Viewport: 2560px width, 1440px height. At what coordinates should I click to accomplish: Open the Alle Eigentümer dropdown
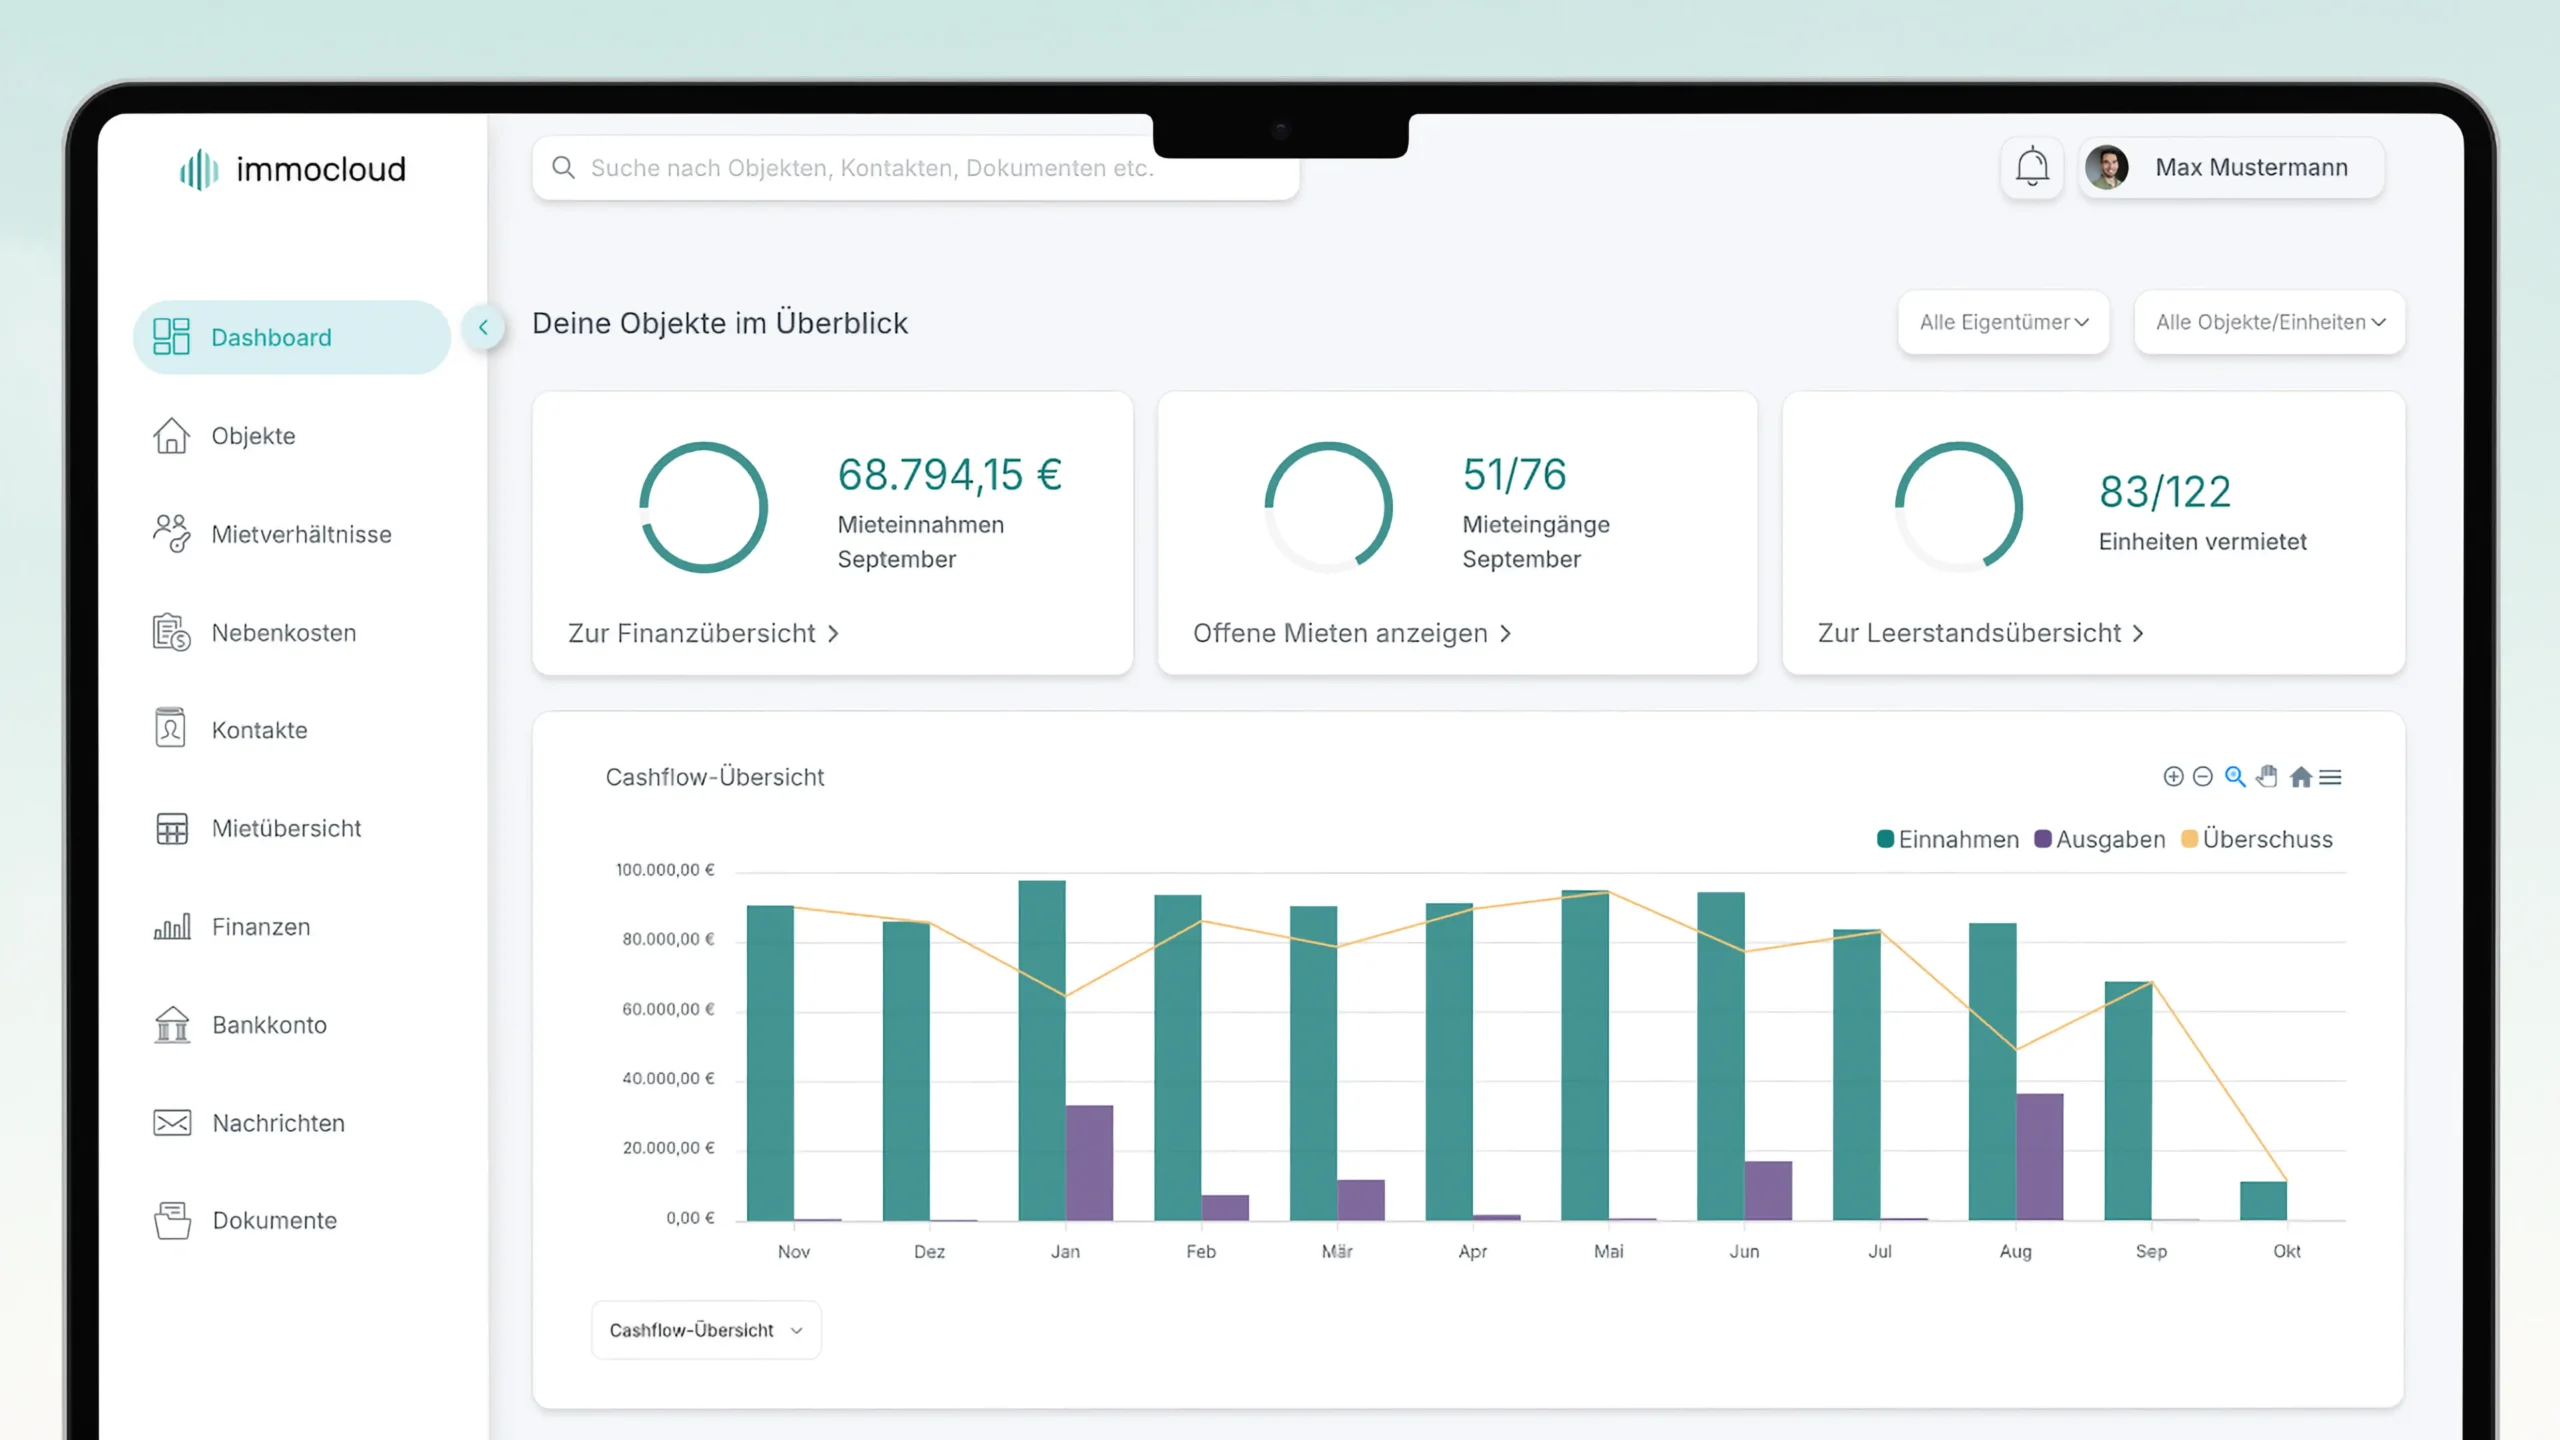tap(2003, 322)
